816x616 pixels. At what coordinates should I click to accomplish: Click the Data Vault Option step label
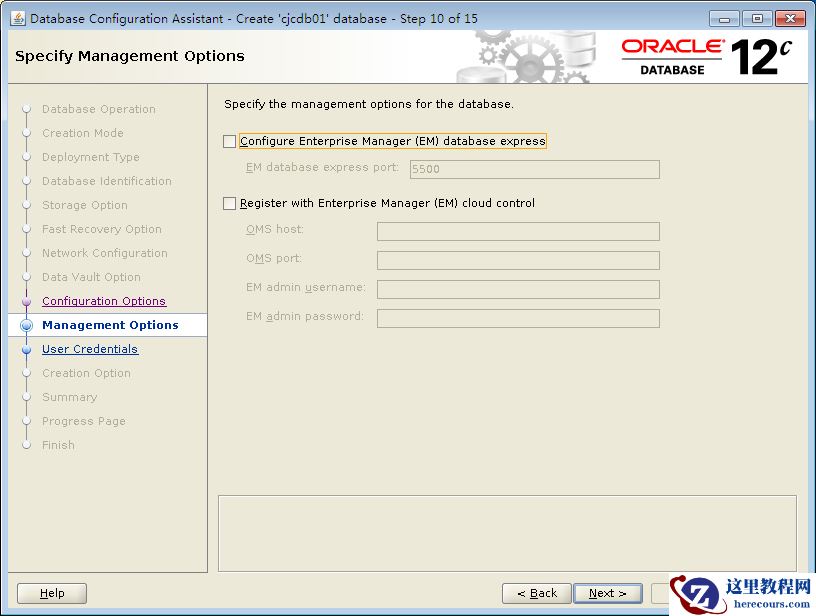pos(92,277)
